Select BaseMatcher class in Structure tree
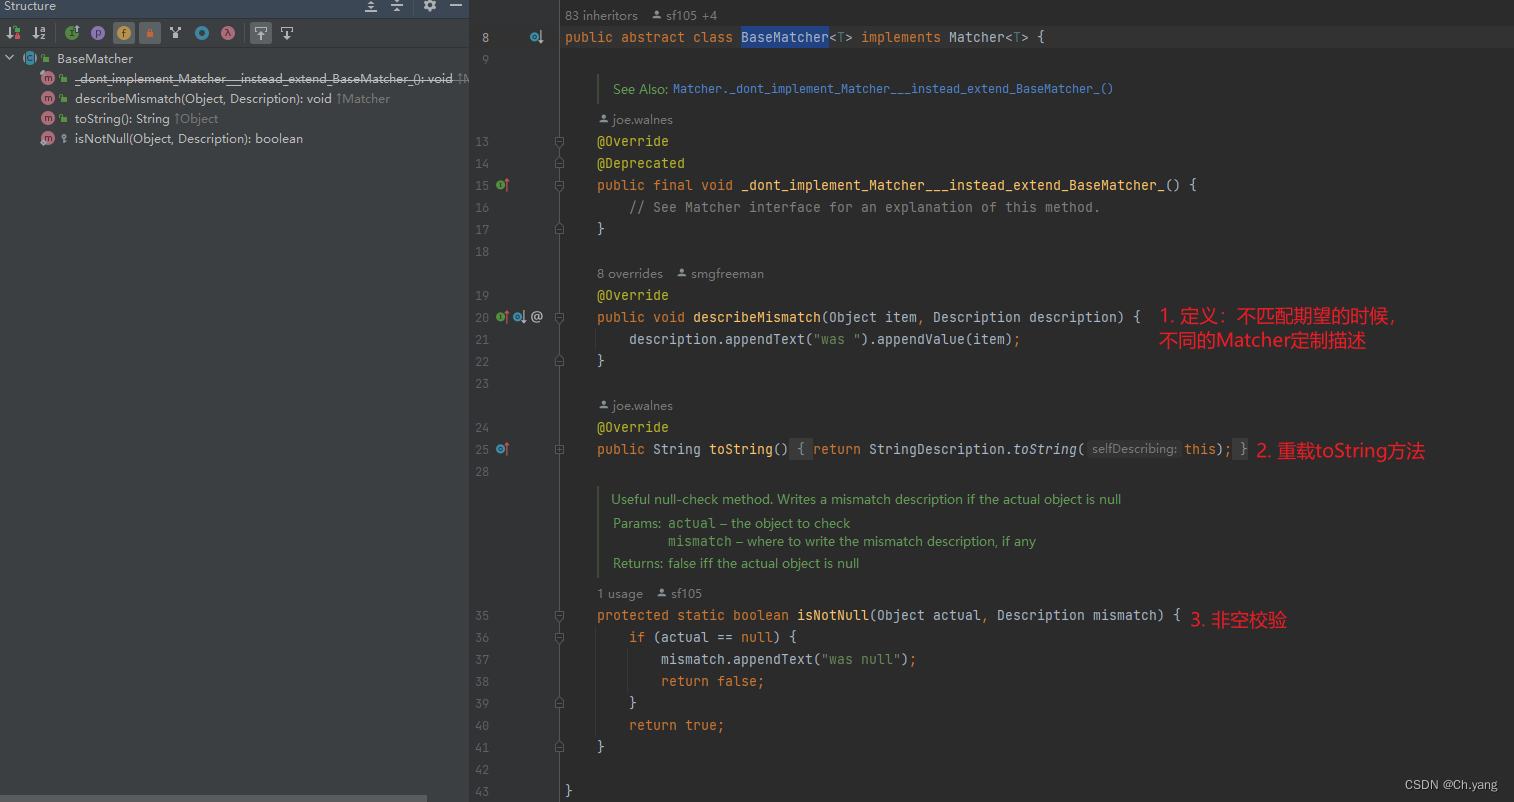 [x=95, y=58]
